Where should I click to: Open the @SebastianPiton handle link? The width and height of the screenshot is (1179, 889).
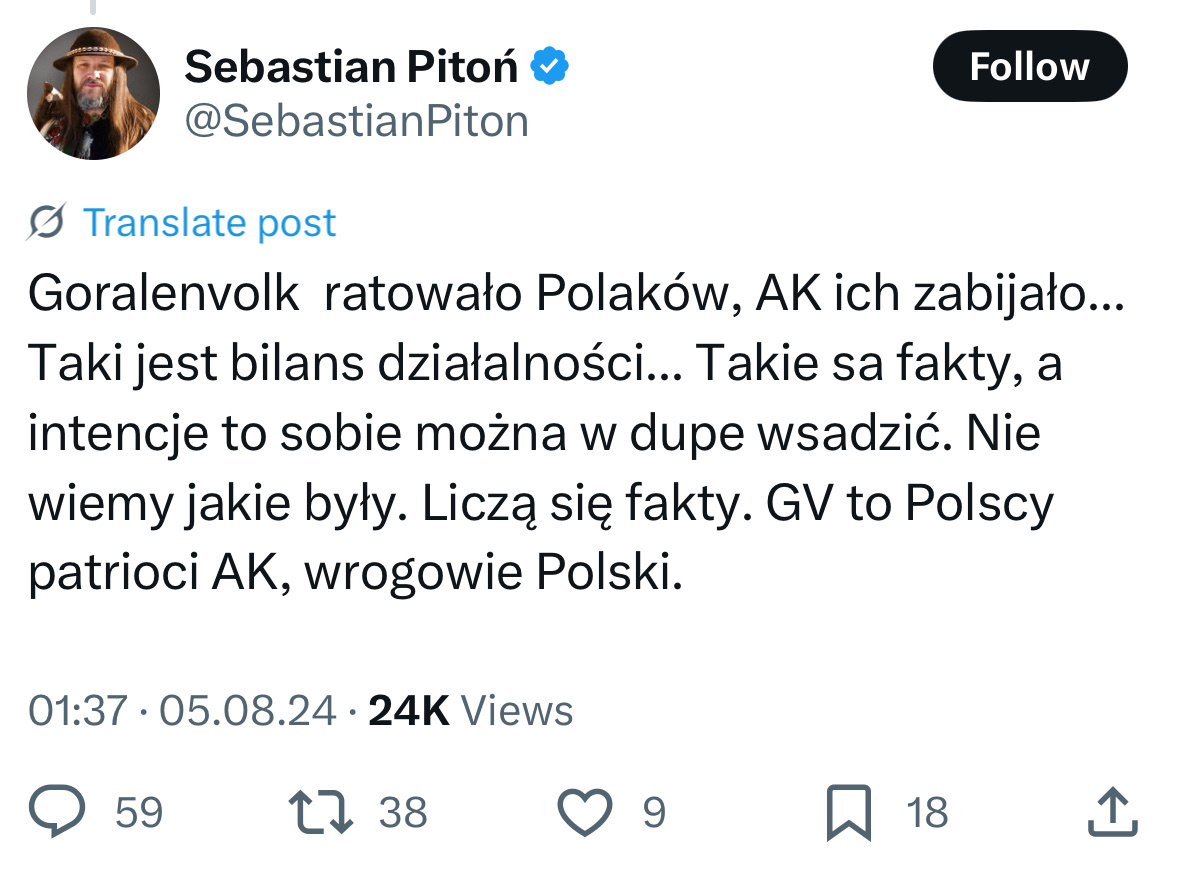coord(356,121)
